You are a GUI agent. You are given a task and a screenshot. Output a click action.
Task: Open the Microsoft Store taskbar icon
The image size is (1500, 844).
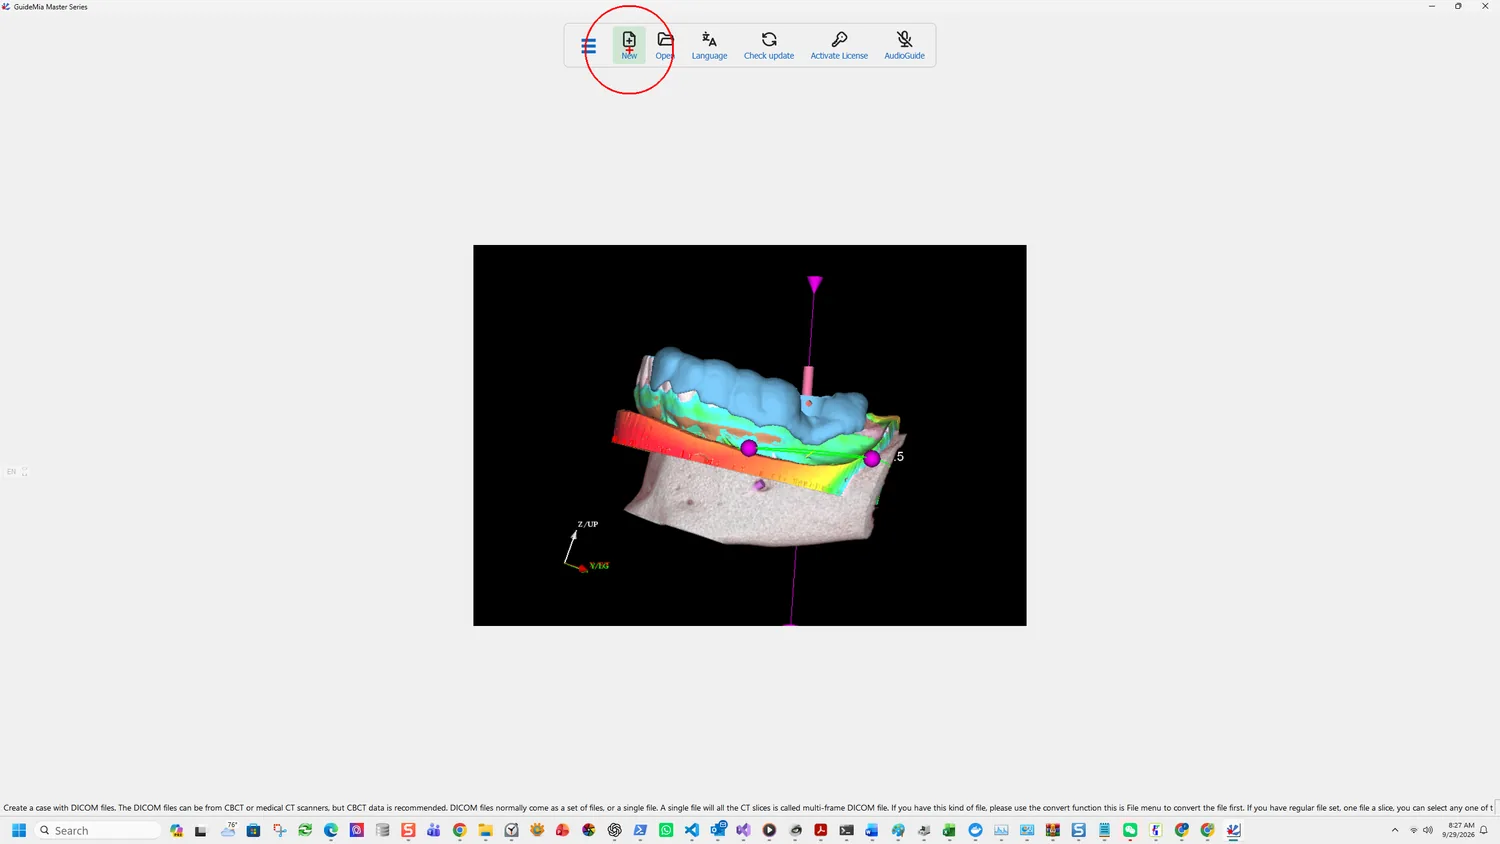click(x=253, y=830)
